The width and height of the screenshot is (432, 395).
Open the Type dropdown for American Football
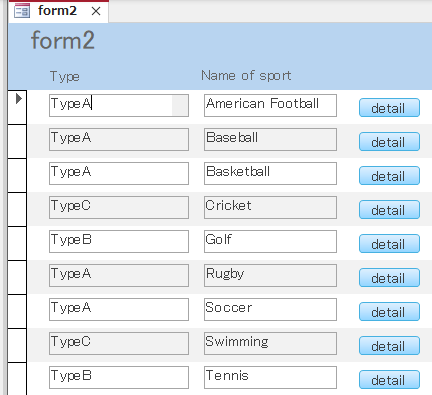180,105
